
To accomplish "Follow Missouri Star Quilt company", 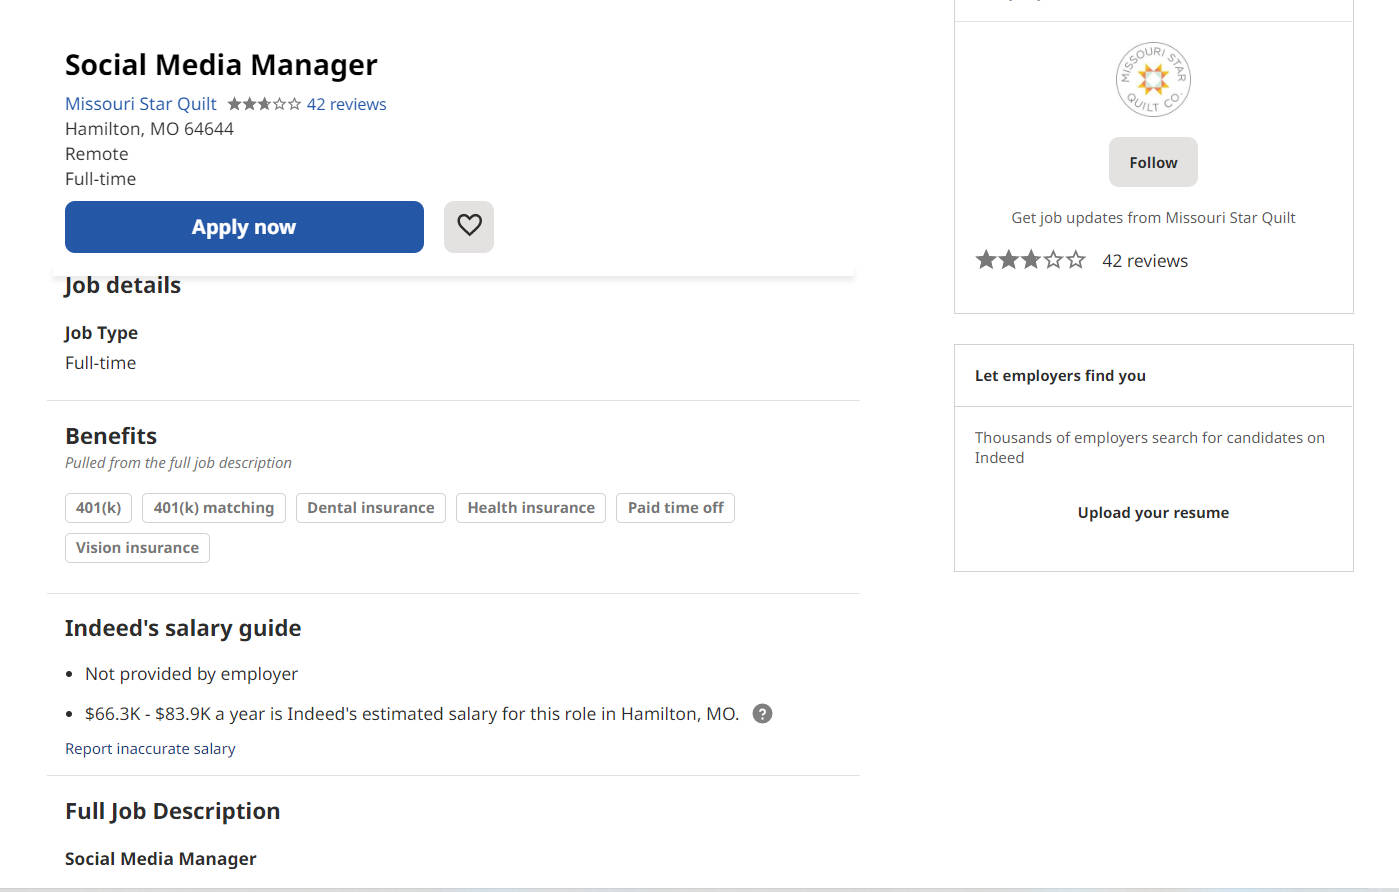I will pos(1153,162).
